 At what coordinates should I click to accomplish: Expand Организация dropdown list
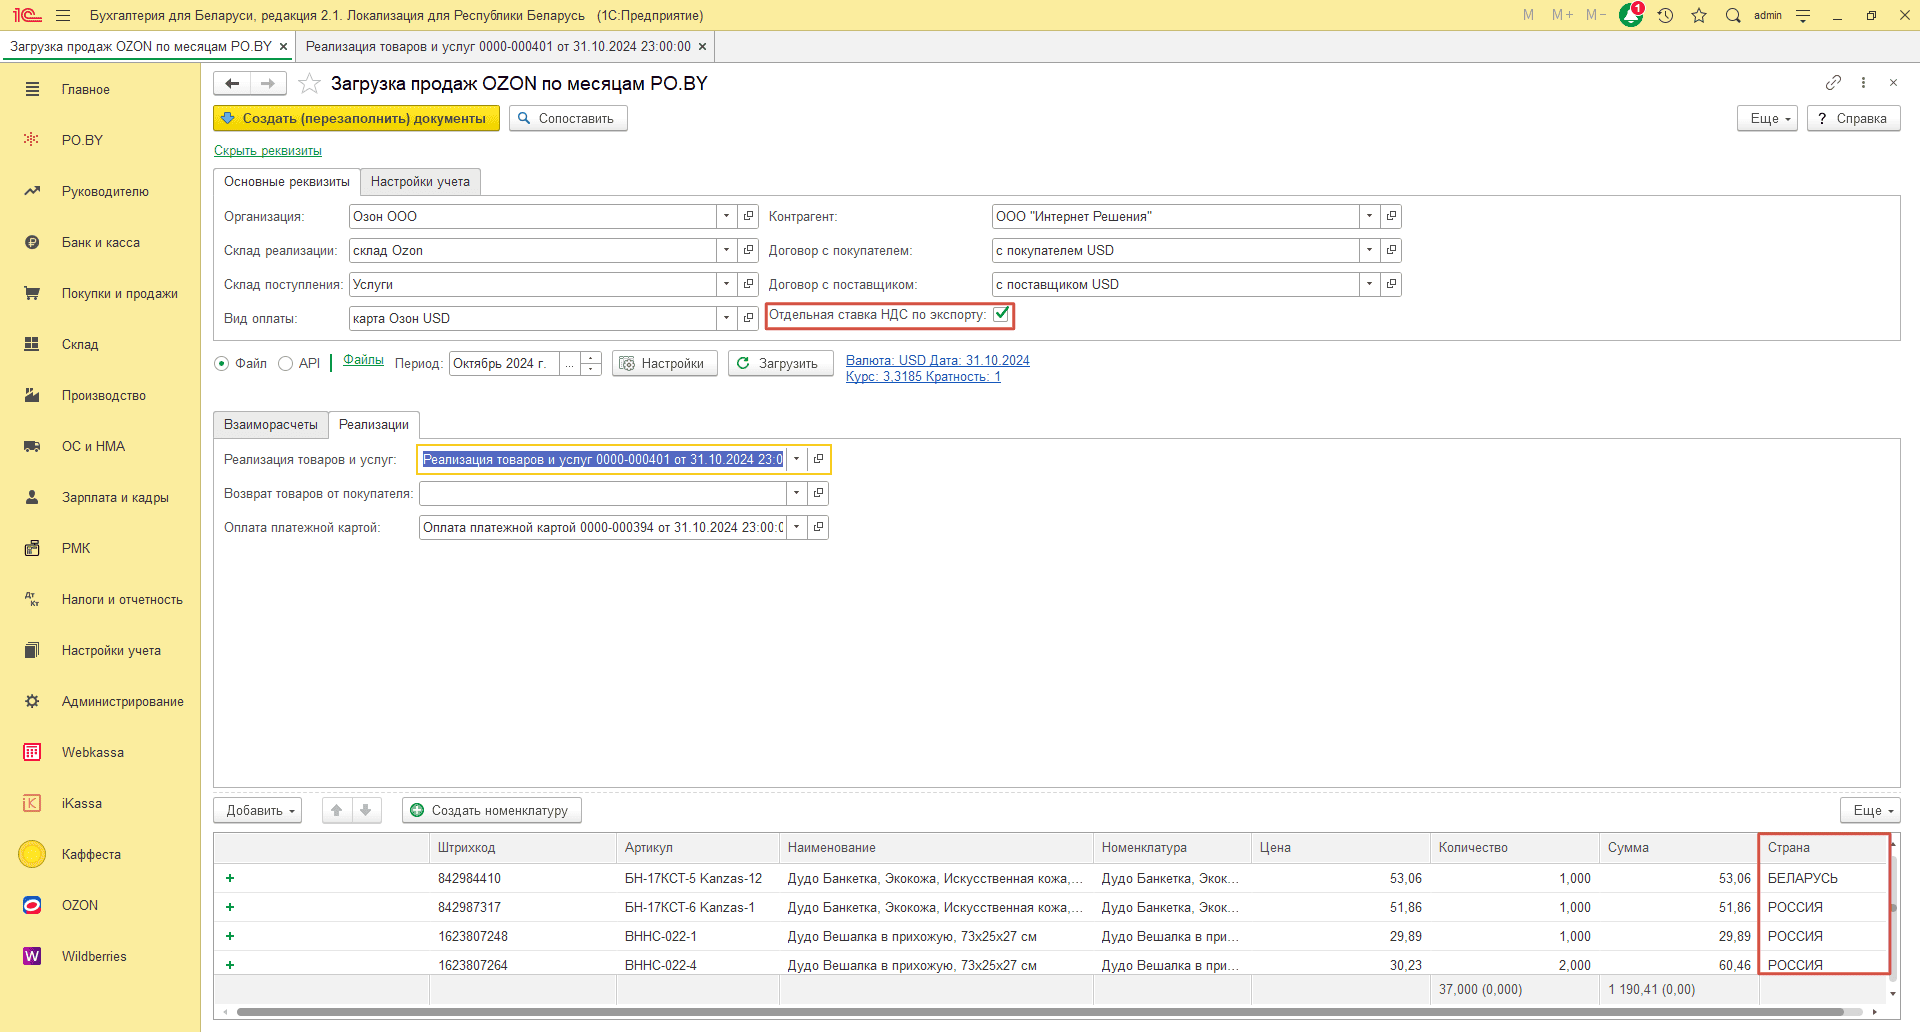point(727,216)
